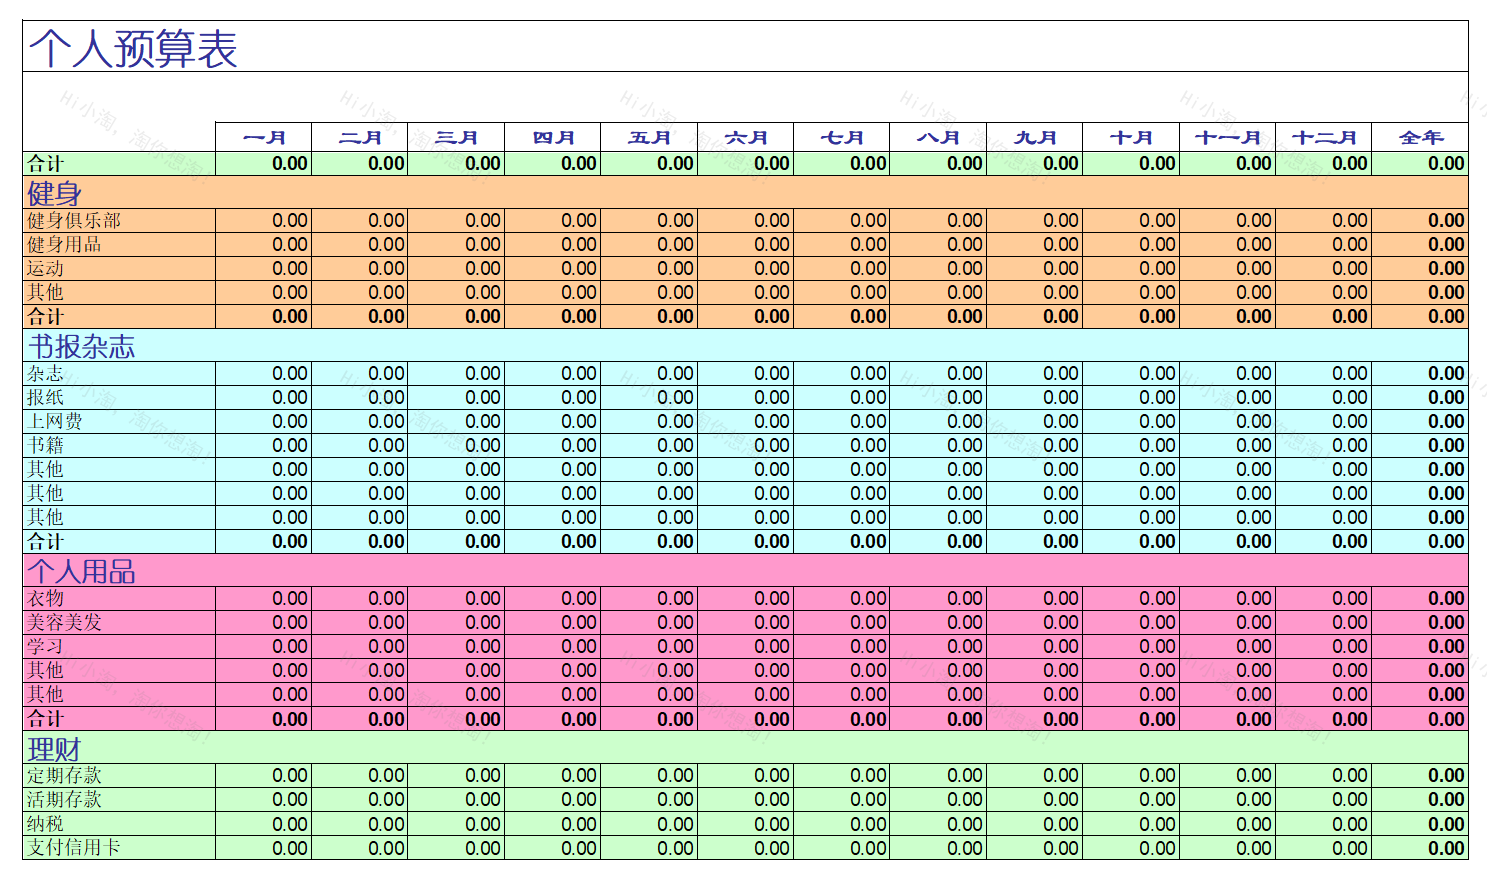Click the 五月 cell in 学习 row
This screenshot has height=878, width=1487.
pyautogui.click(x=649, y=646)
